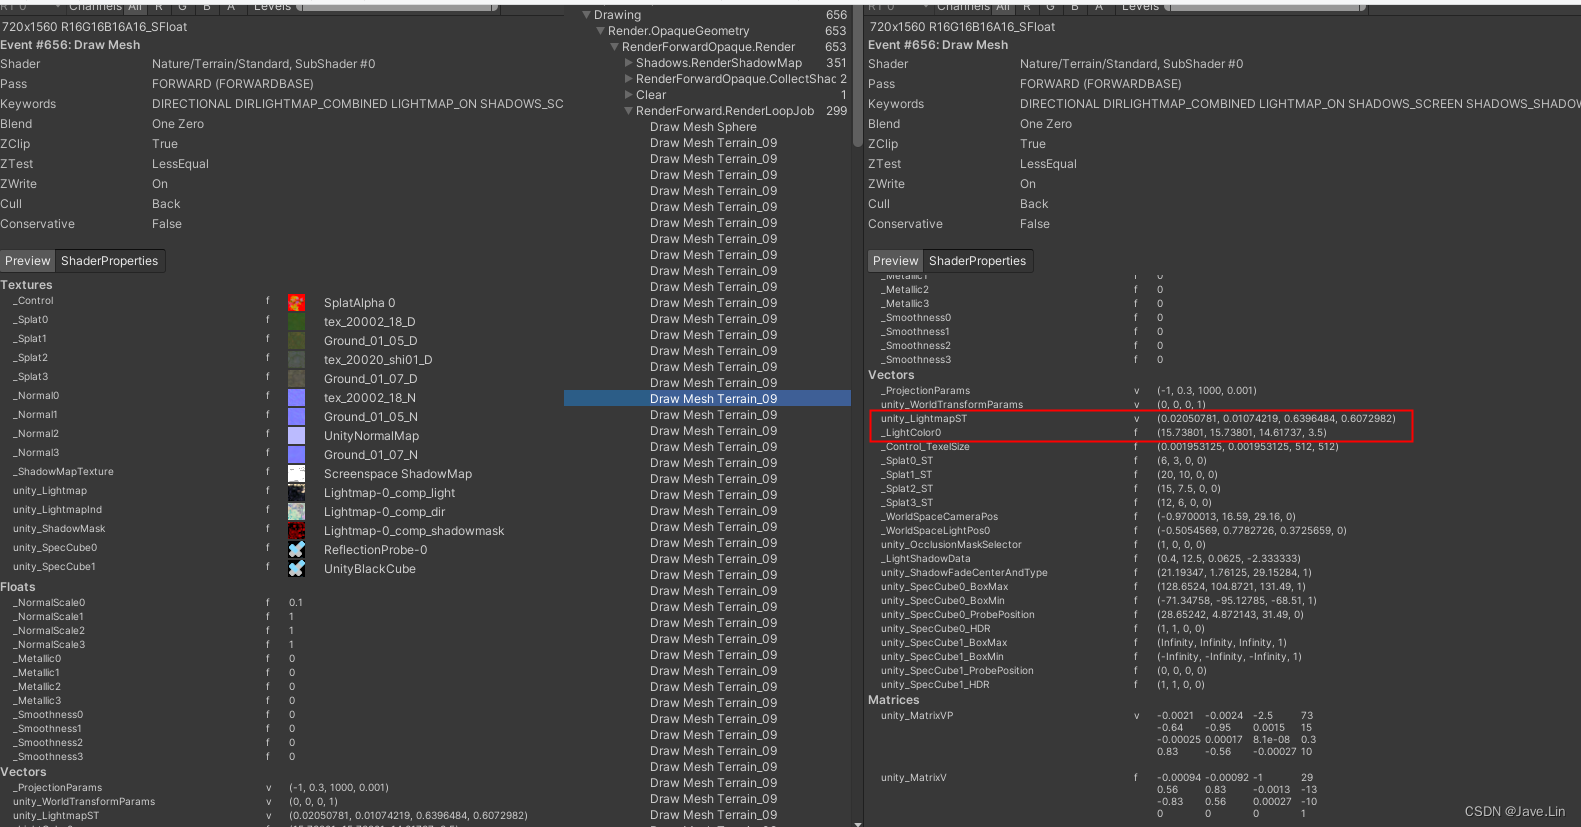Image resolution: width=1581 pixels, height=827 pixels.
Task: Click the UnityBlackCube cubemap icon
Action: [x=297, y=569]
